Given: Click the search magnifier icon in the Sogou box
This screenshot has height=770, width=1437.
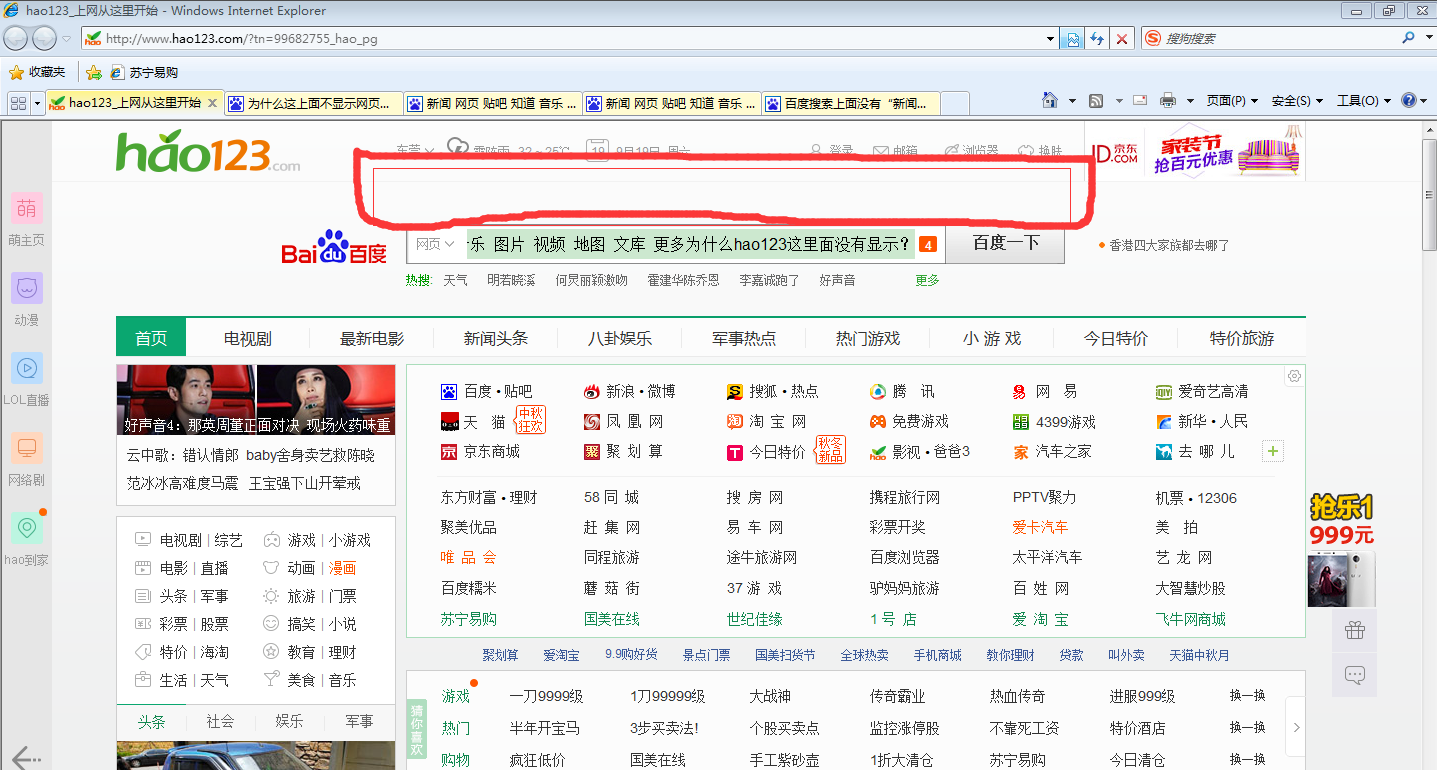Looking at the screenshot, I should click(x=1408, y=38).
